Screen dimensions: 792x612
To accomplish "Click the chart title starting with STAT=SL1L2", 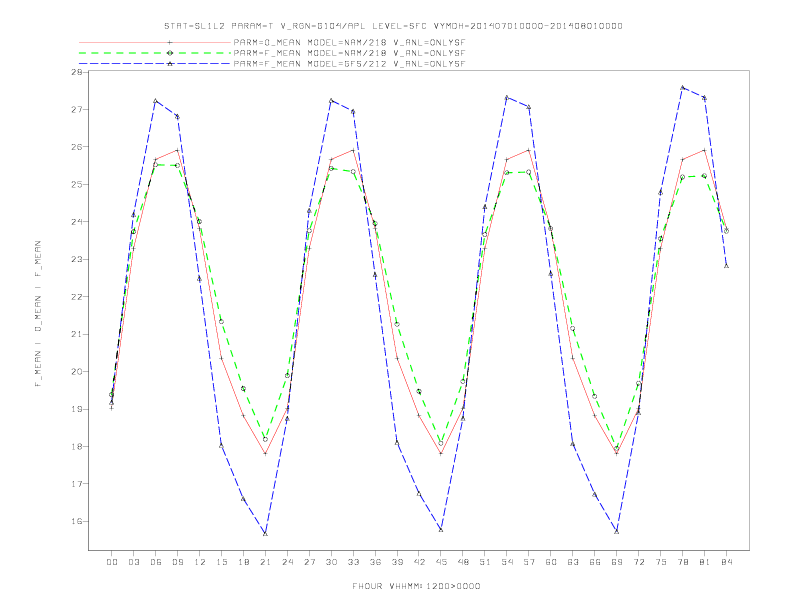I will [393, 26].
